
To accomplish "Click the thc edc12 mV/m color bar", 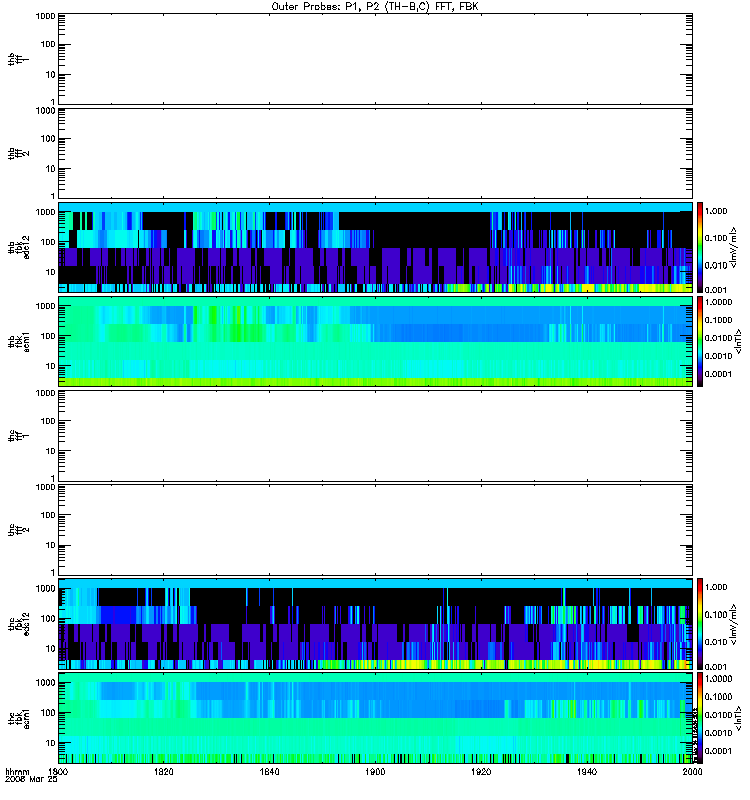I will point(700,624).
